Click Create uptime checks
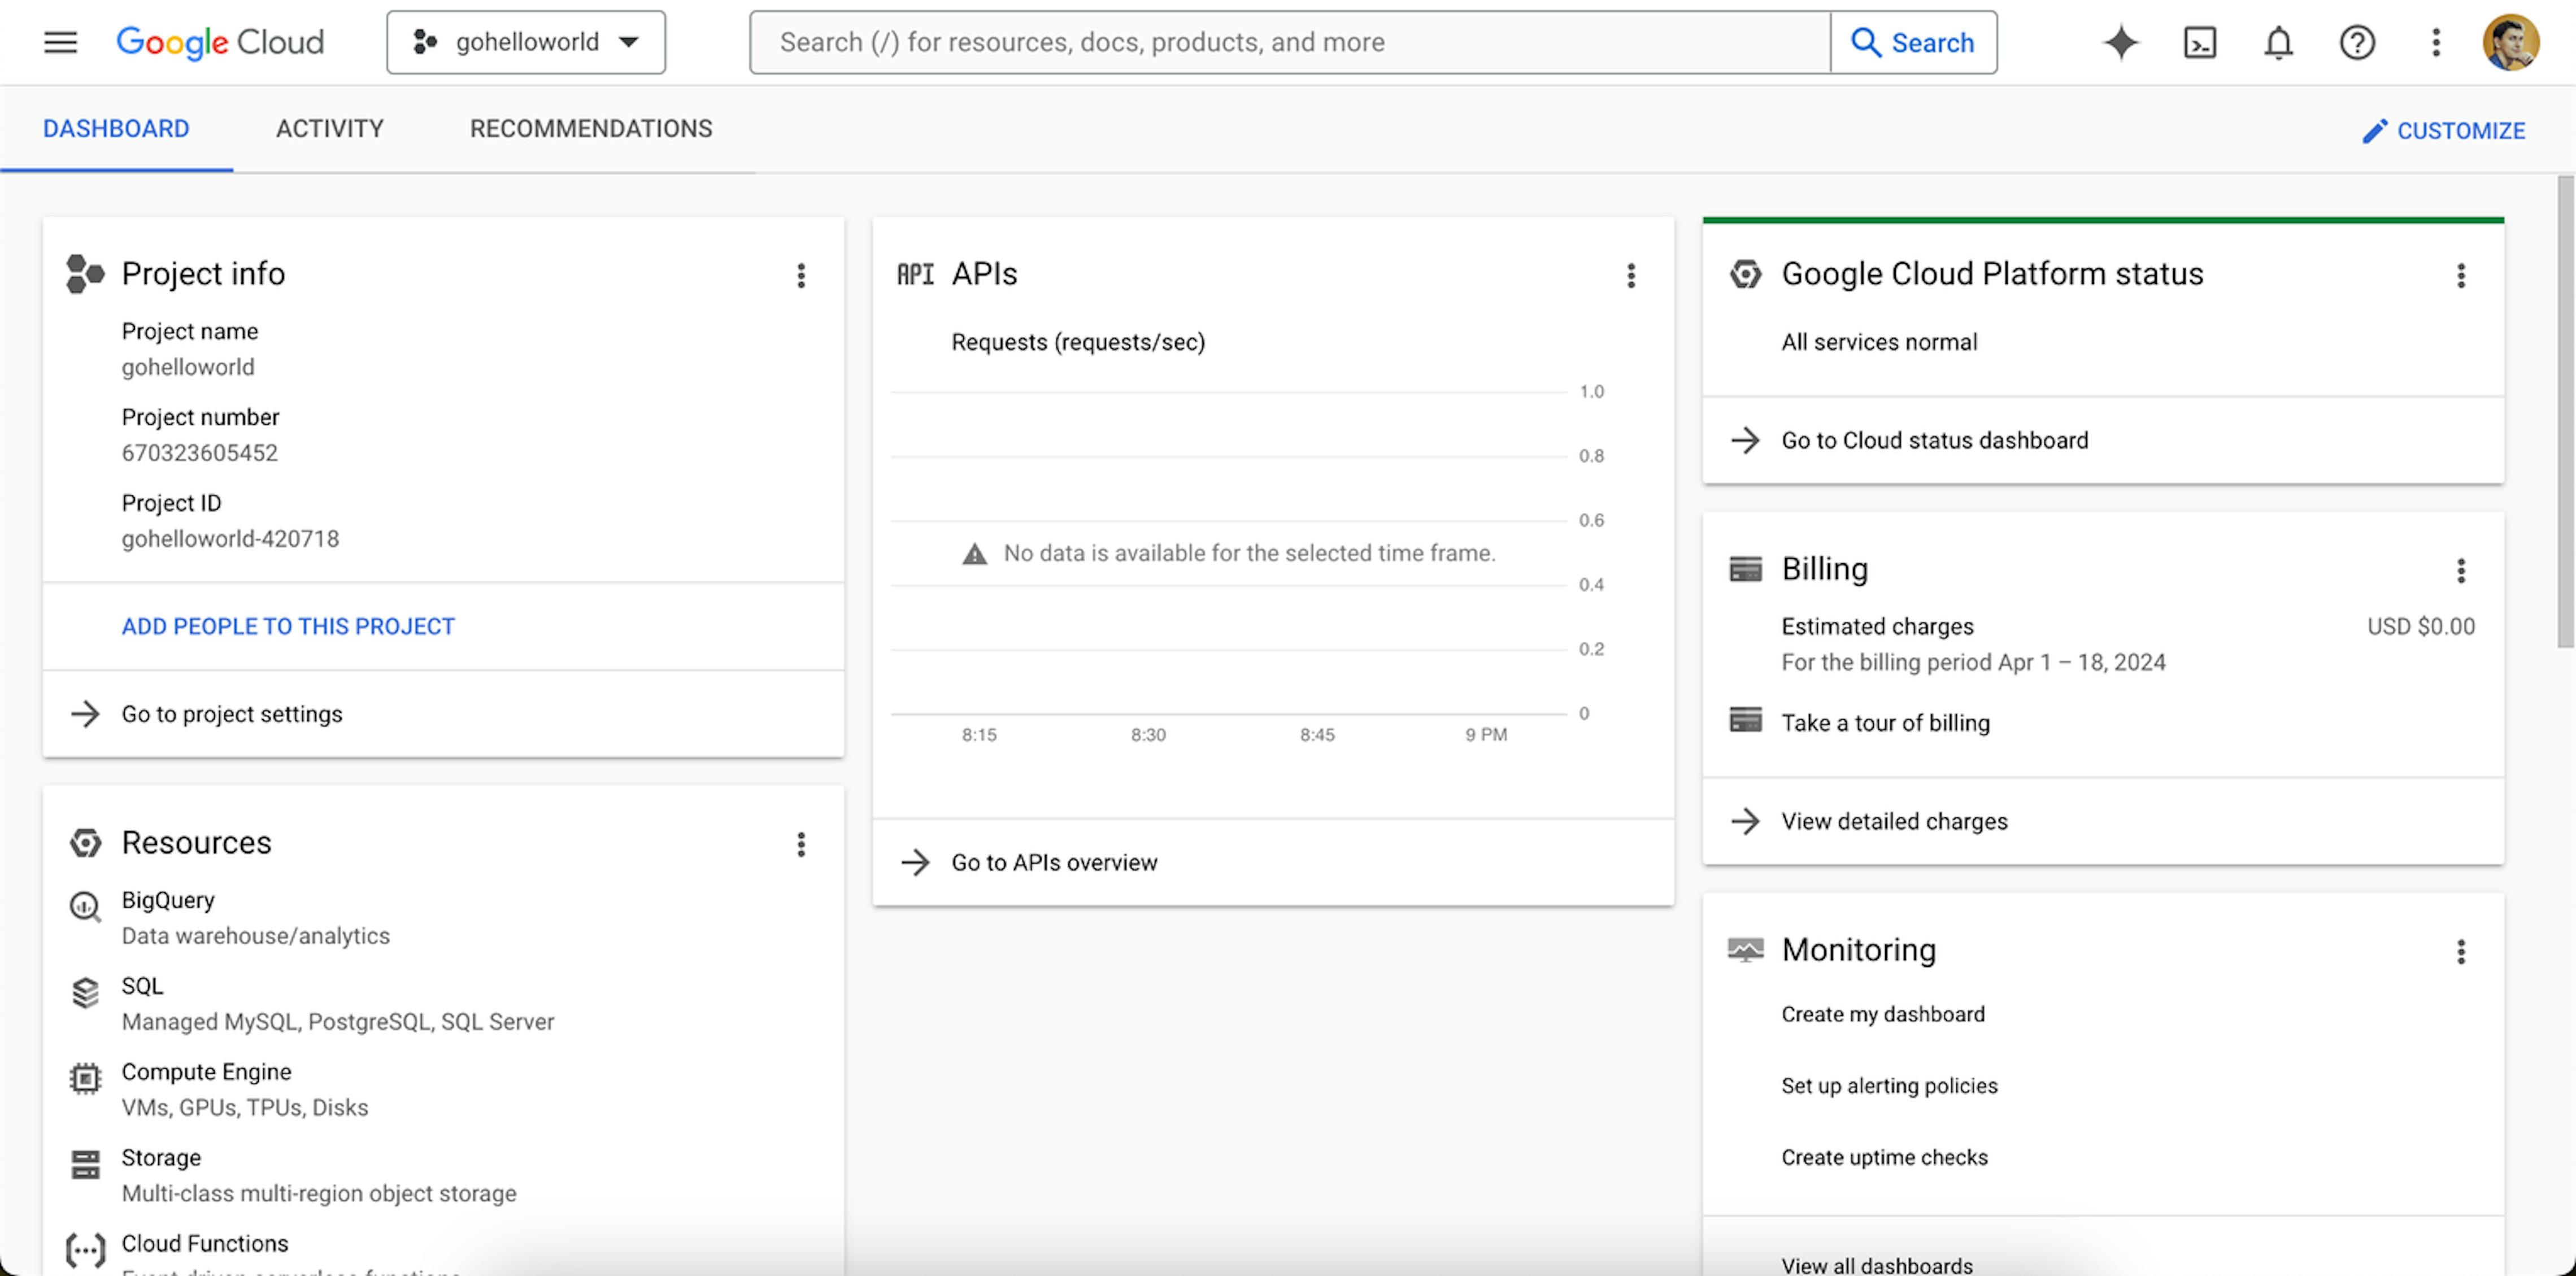This screenshot has width=2576, height=1276. coord(1884,1157)
